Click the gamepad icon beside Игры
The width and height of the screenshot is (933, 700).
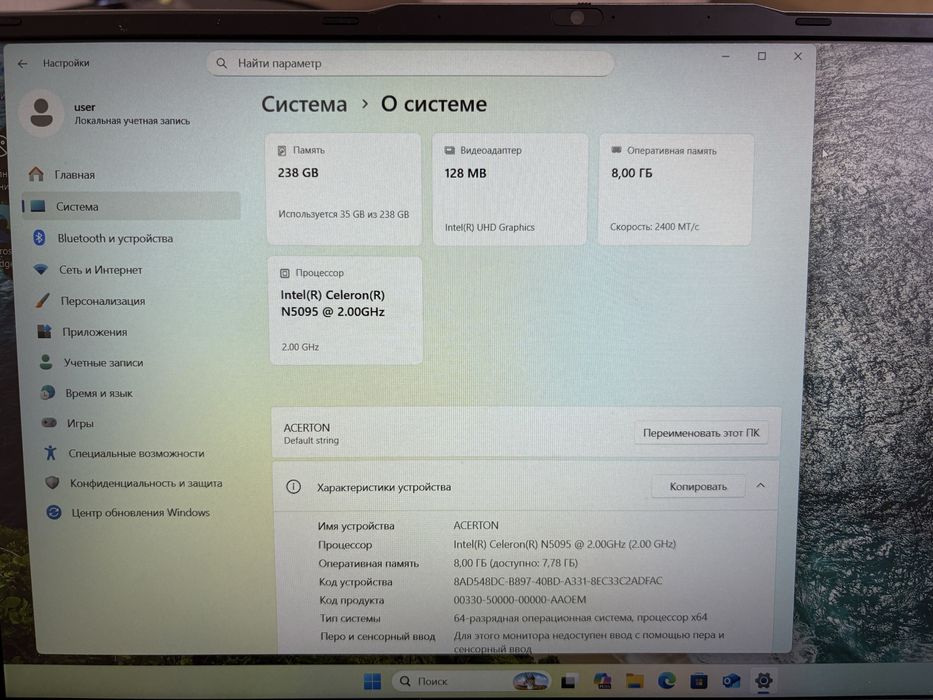pyautogui.click(x=49, y=423)
